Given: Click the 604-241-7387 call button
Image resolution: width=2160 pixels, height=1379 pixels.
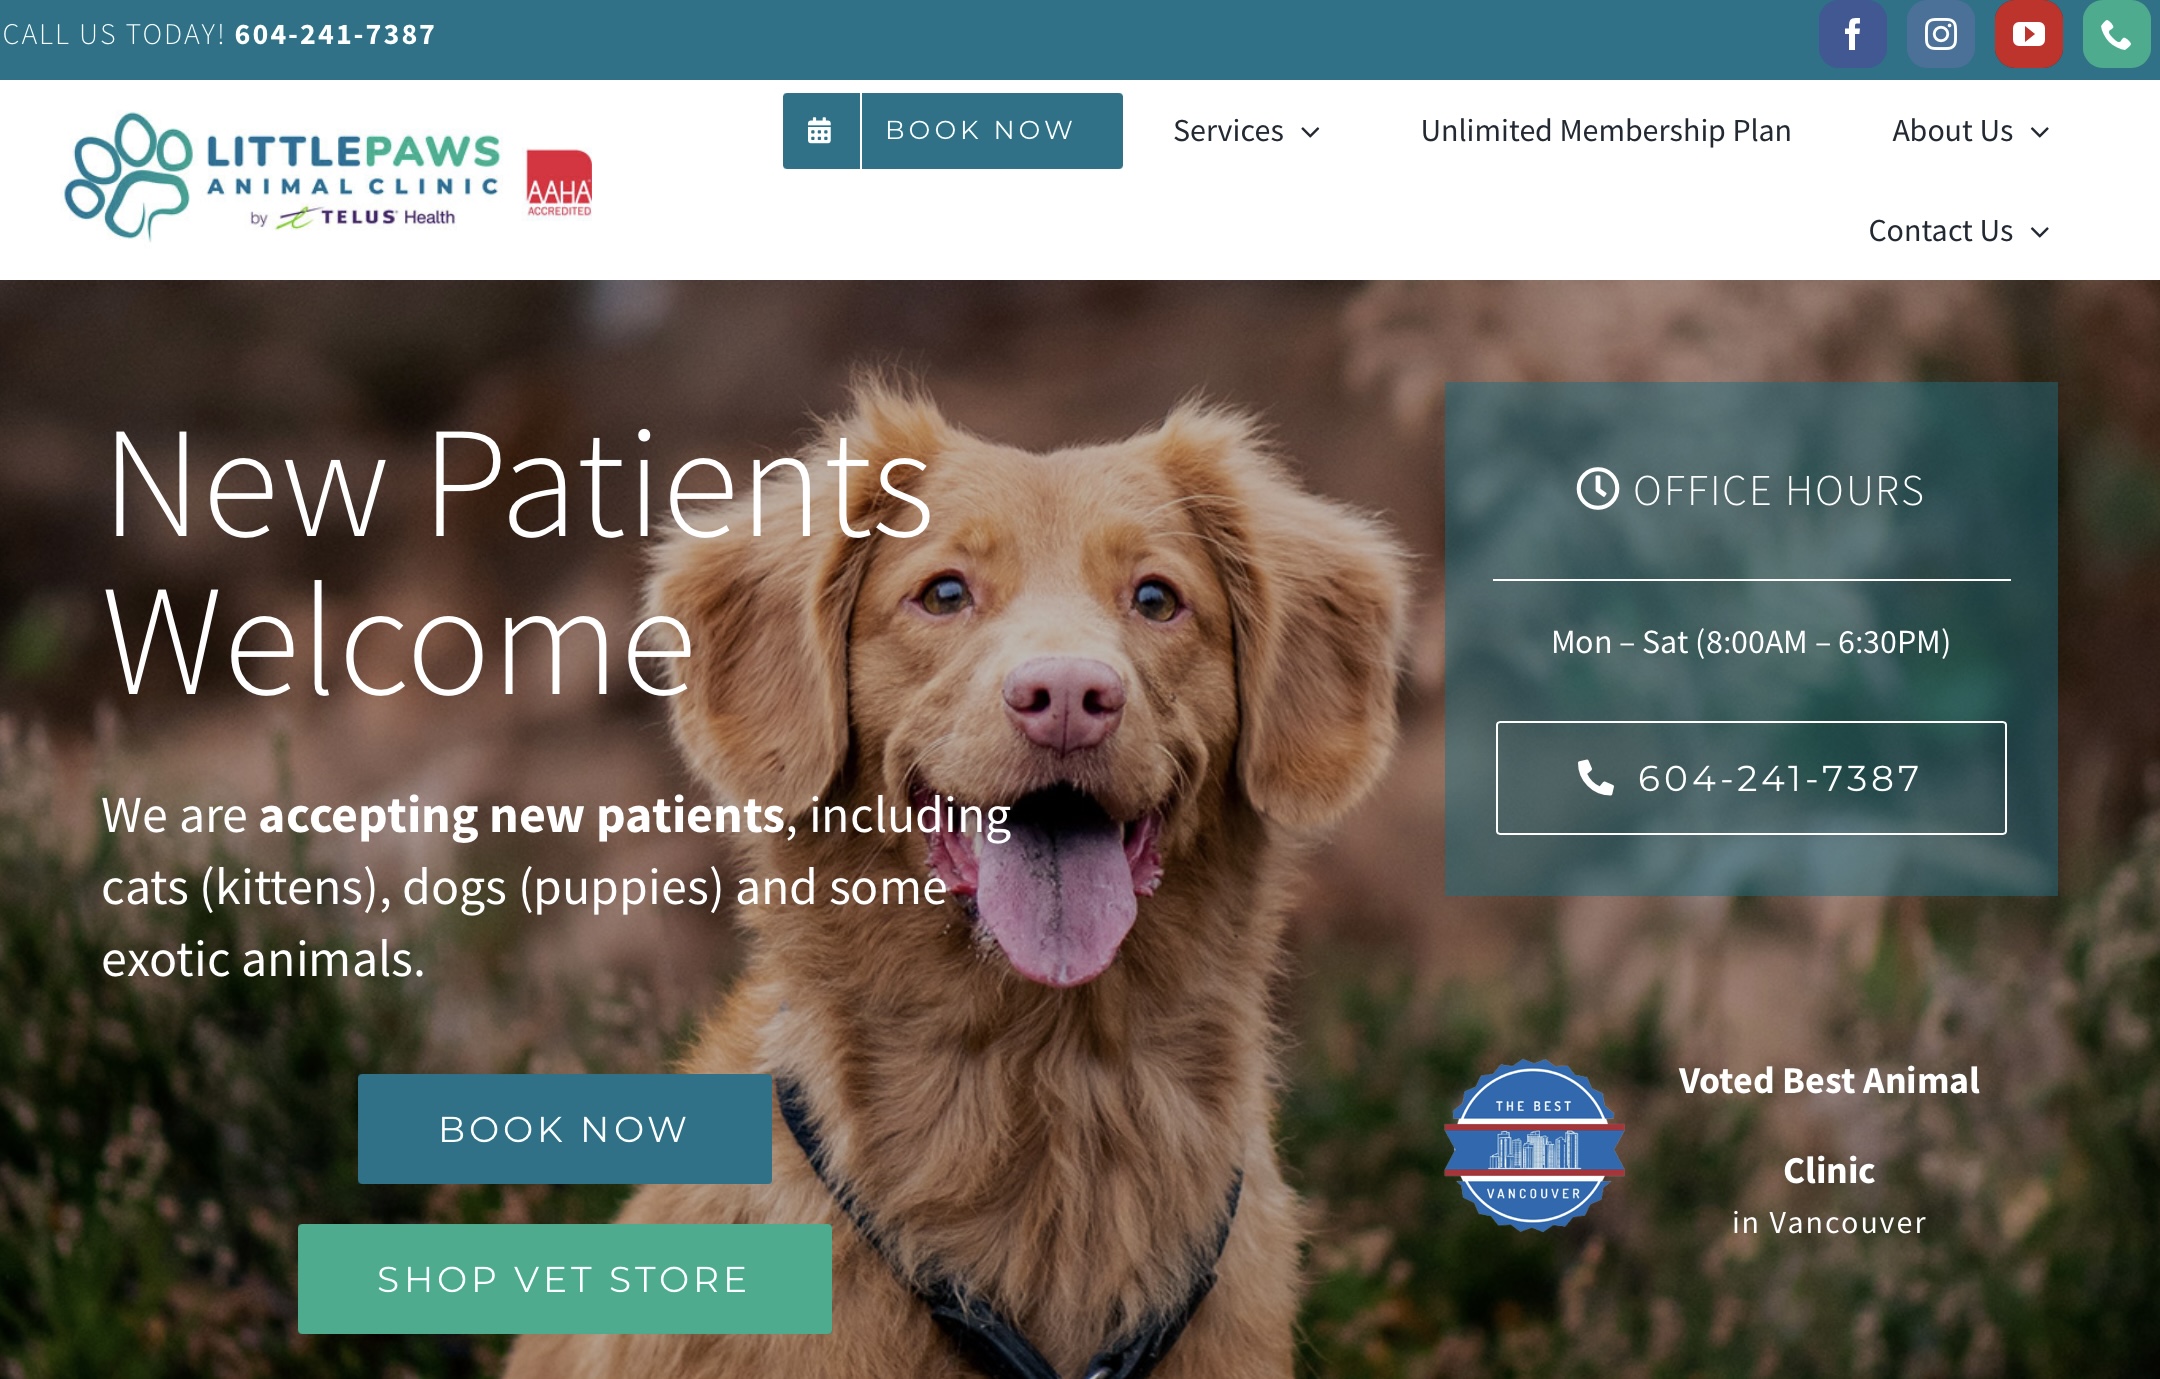Looking at the screenshot, I should click(1751, 778).
